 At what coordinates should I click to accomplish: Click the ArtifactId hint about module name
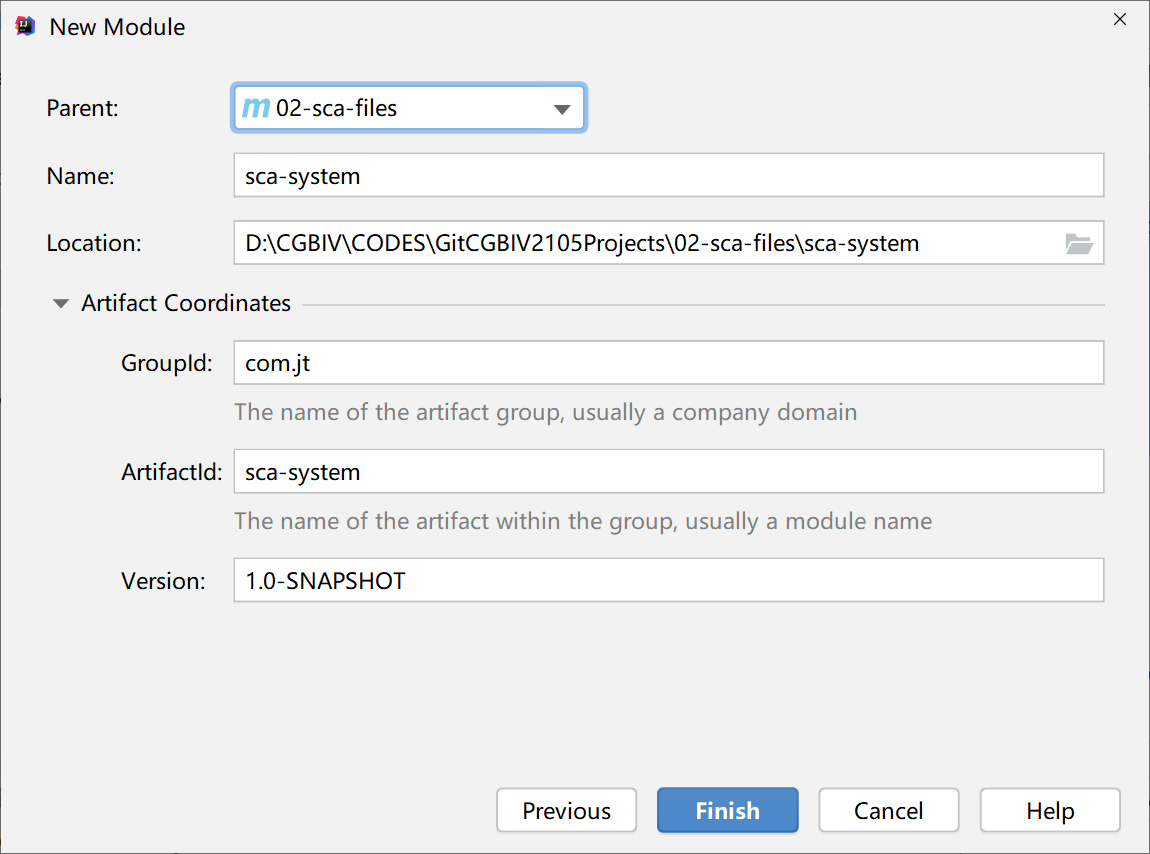(582, 521)
